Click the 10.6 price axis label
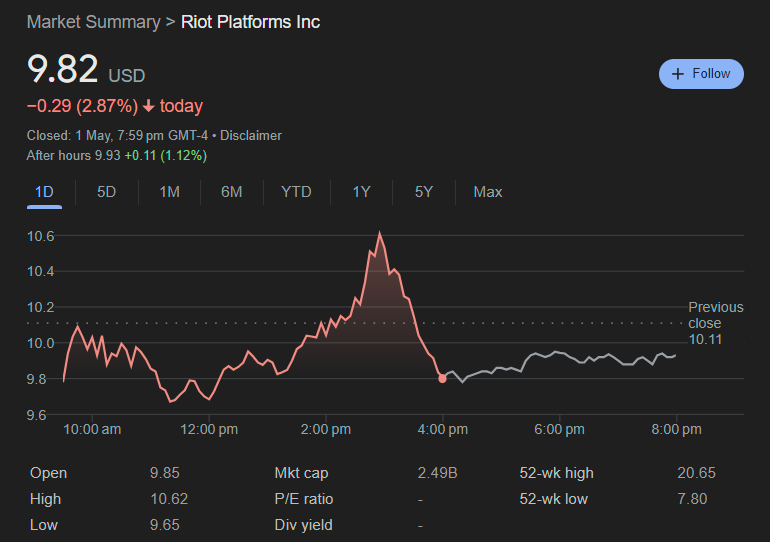The image size is (770, 542). pyautogui.click(x=40, y=236)
